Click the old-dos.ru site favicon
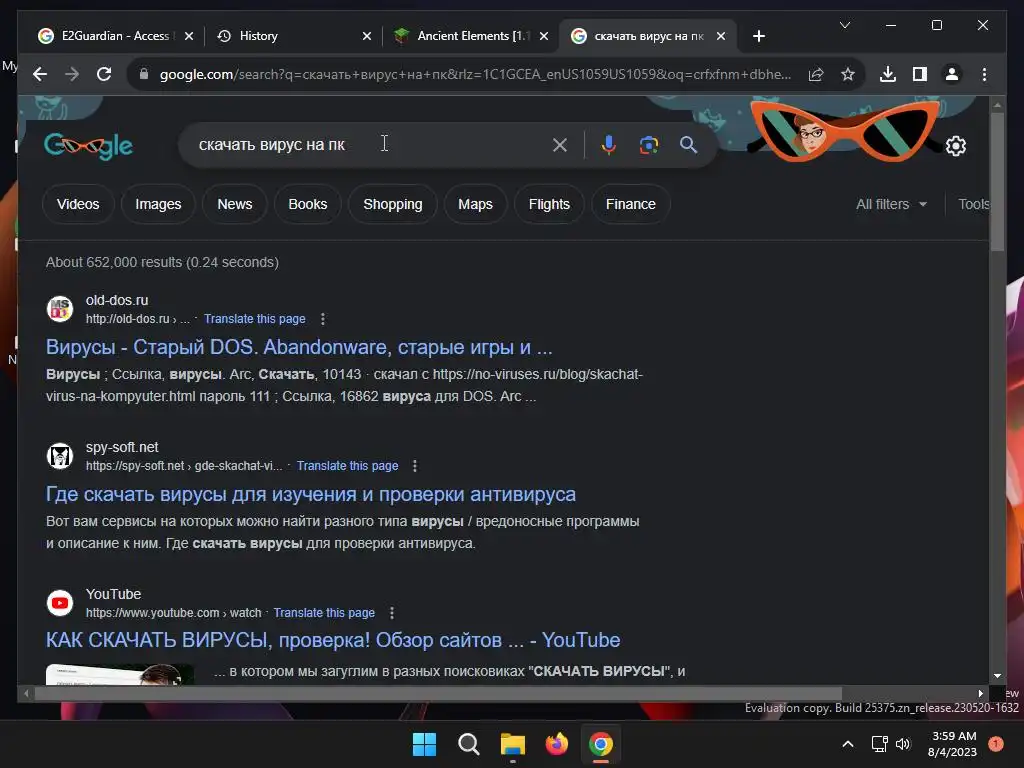The height and width of the screenshot is (768, 1024). click(60, 309)
